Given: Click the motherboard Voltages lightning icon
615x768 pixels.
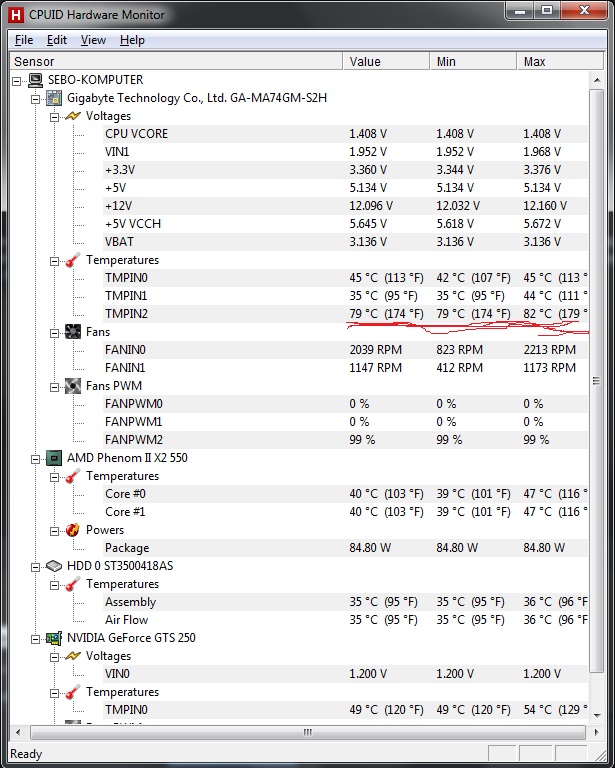Looking at the screenshot, I should 73,116.
